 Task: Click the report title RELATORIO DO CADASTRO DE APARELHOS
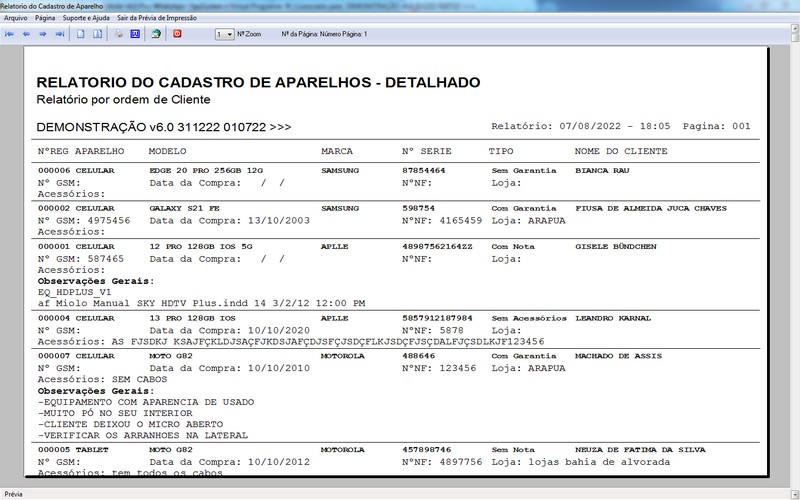[258, 82]
